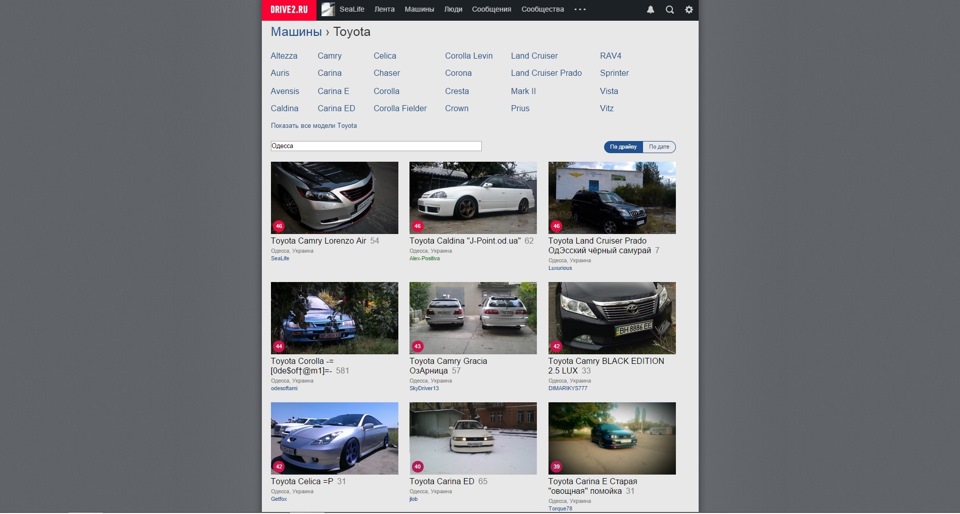
Task: Open the RAV4 model link
Action: [610, 56]
